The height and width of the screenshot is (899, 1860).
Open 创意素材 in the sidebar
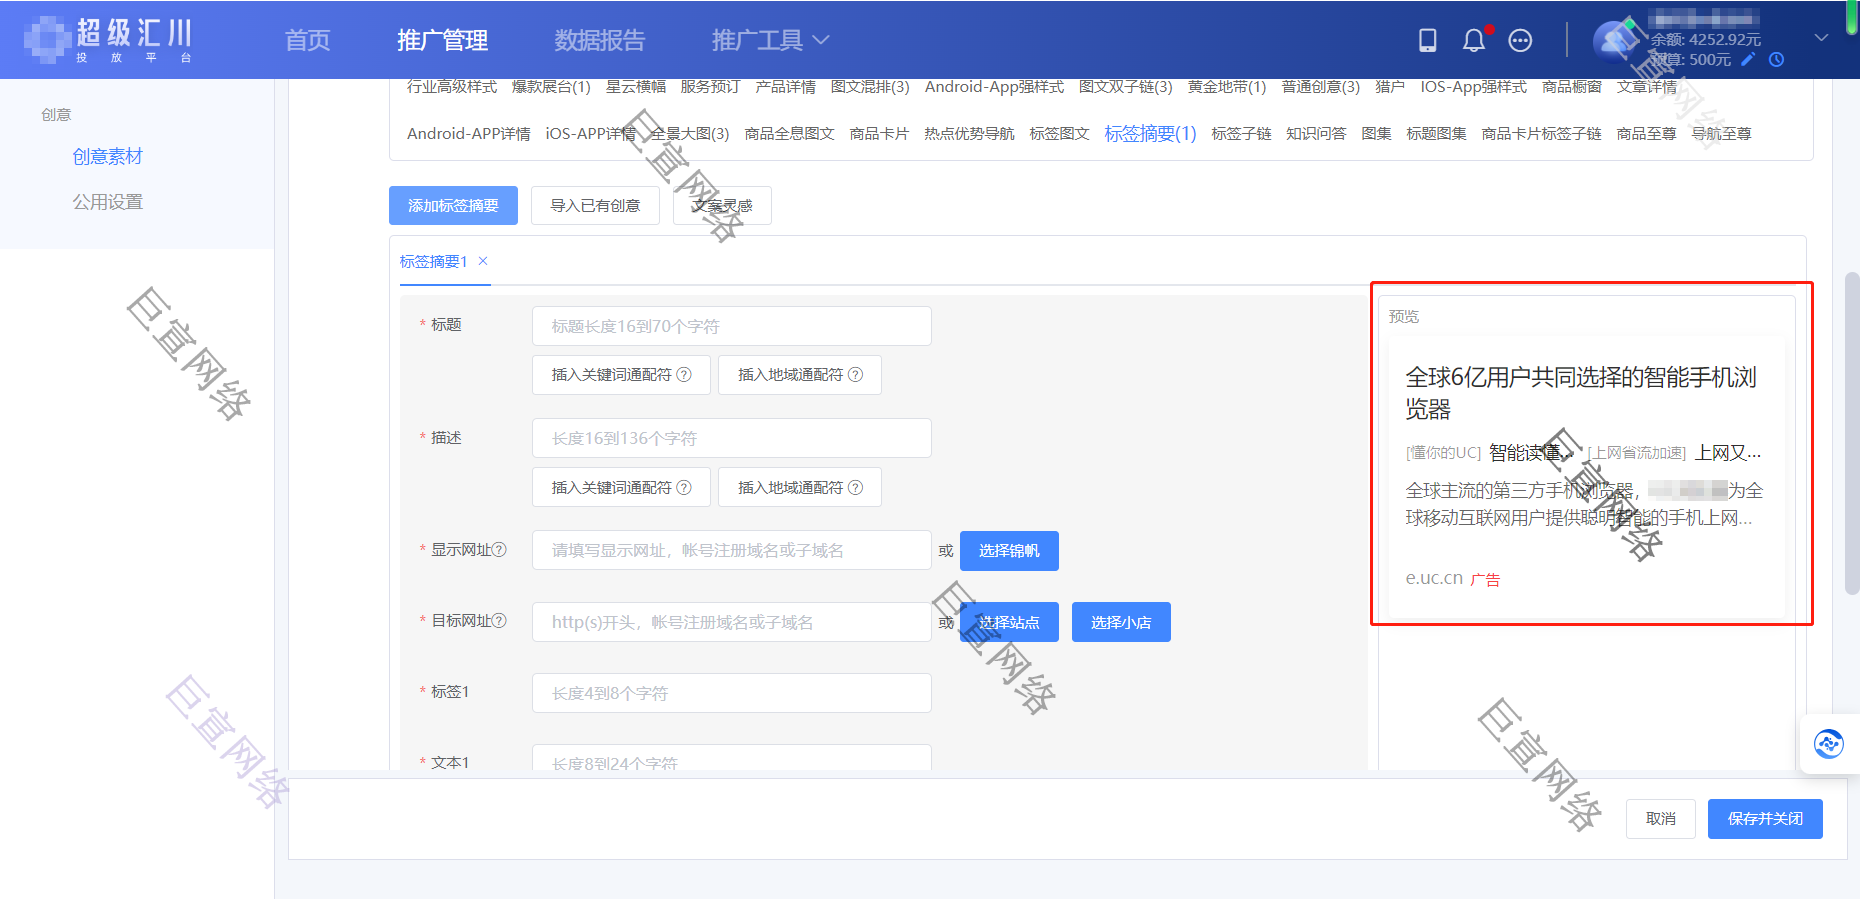(x=107, y=156)
